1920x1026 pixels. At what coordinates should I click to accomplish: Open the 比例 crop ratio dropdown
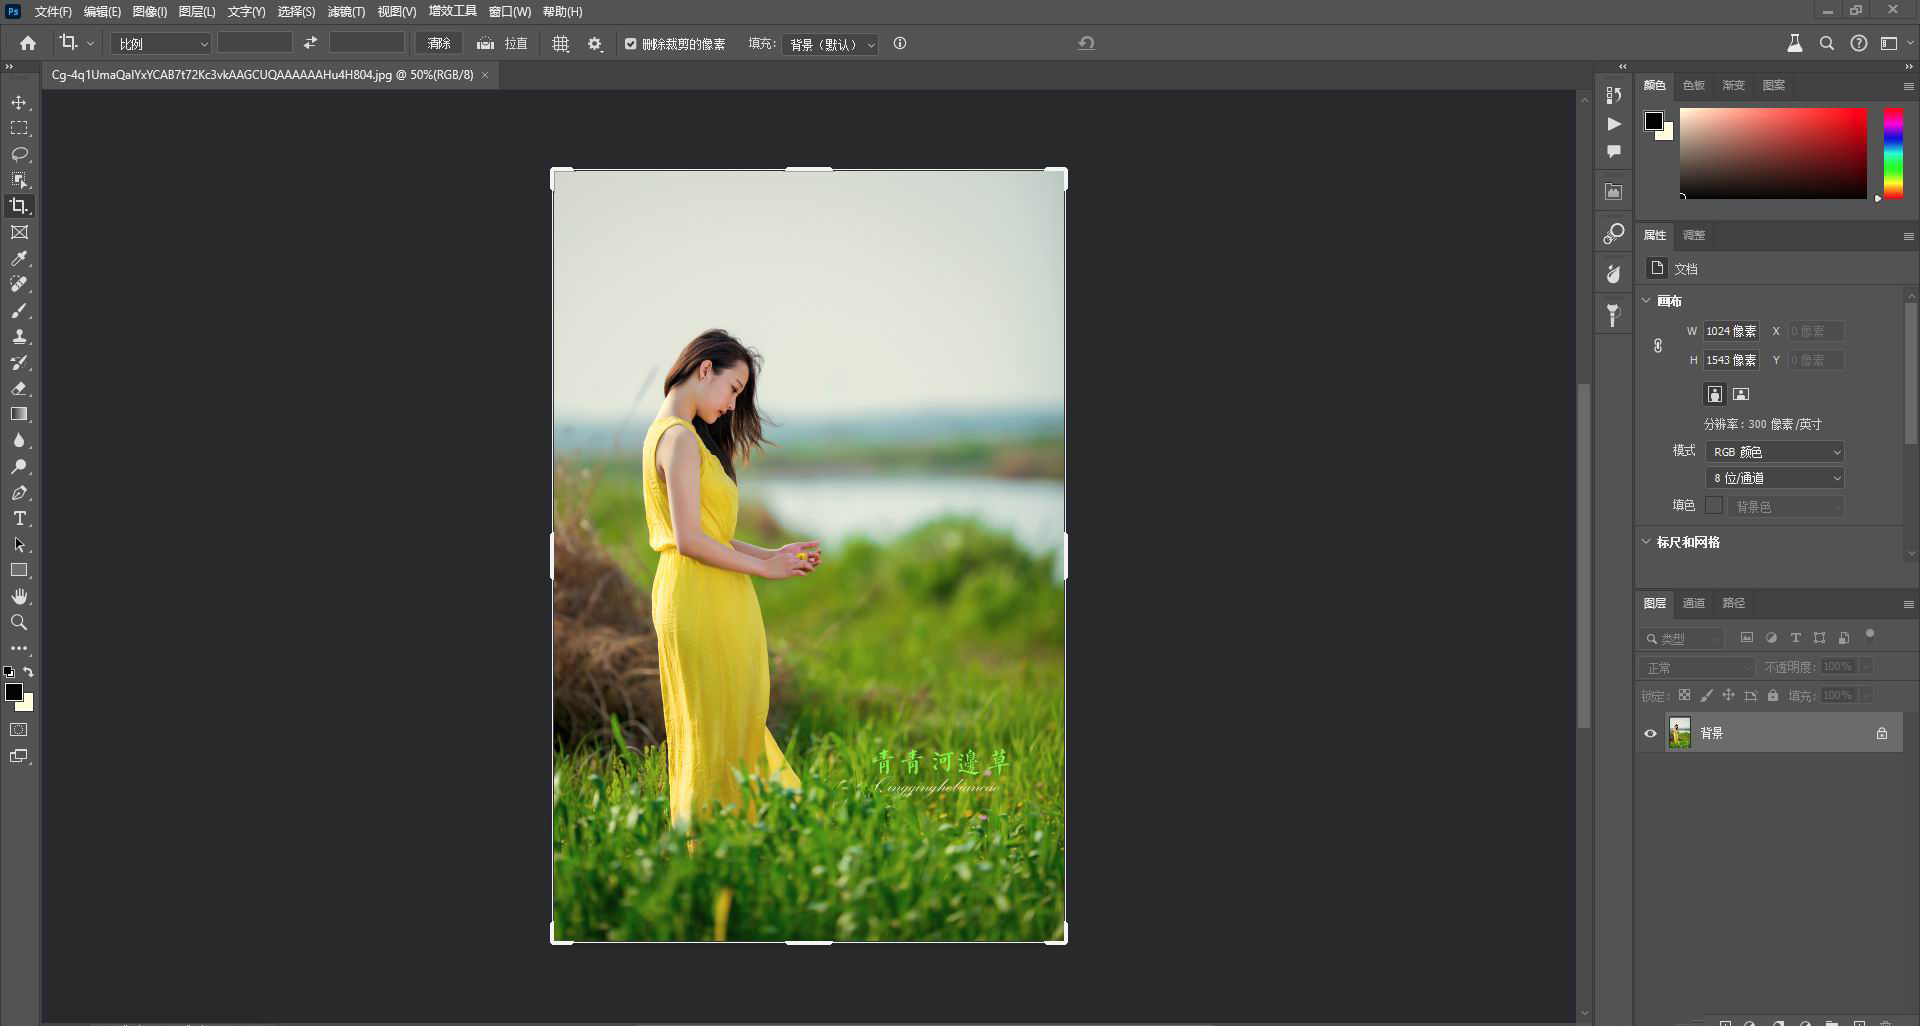162,44
